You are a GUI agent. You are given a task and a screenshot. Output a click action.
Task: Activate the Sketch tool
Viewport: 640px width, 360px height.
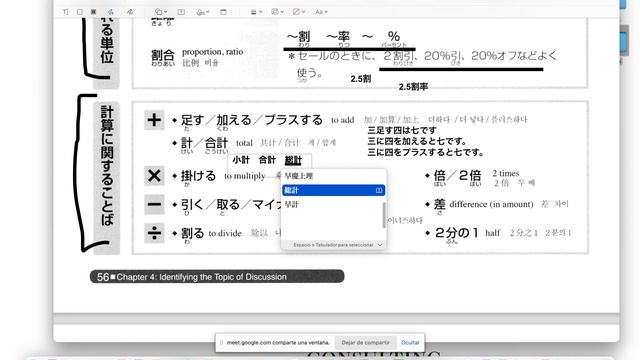111,12
